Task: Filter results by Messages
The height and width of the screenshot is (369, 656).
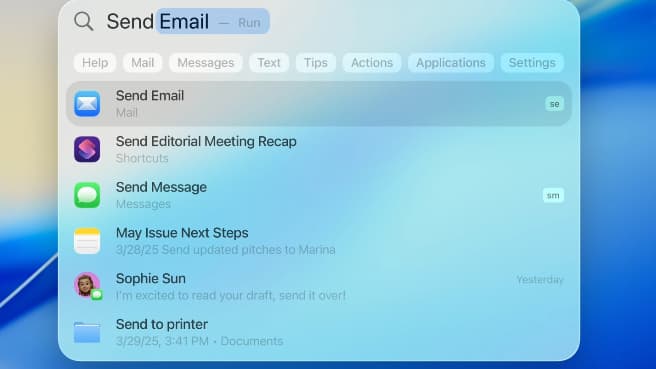Action: pyautogui.click(x=205, y=63)
